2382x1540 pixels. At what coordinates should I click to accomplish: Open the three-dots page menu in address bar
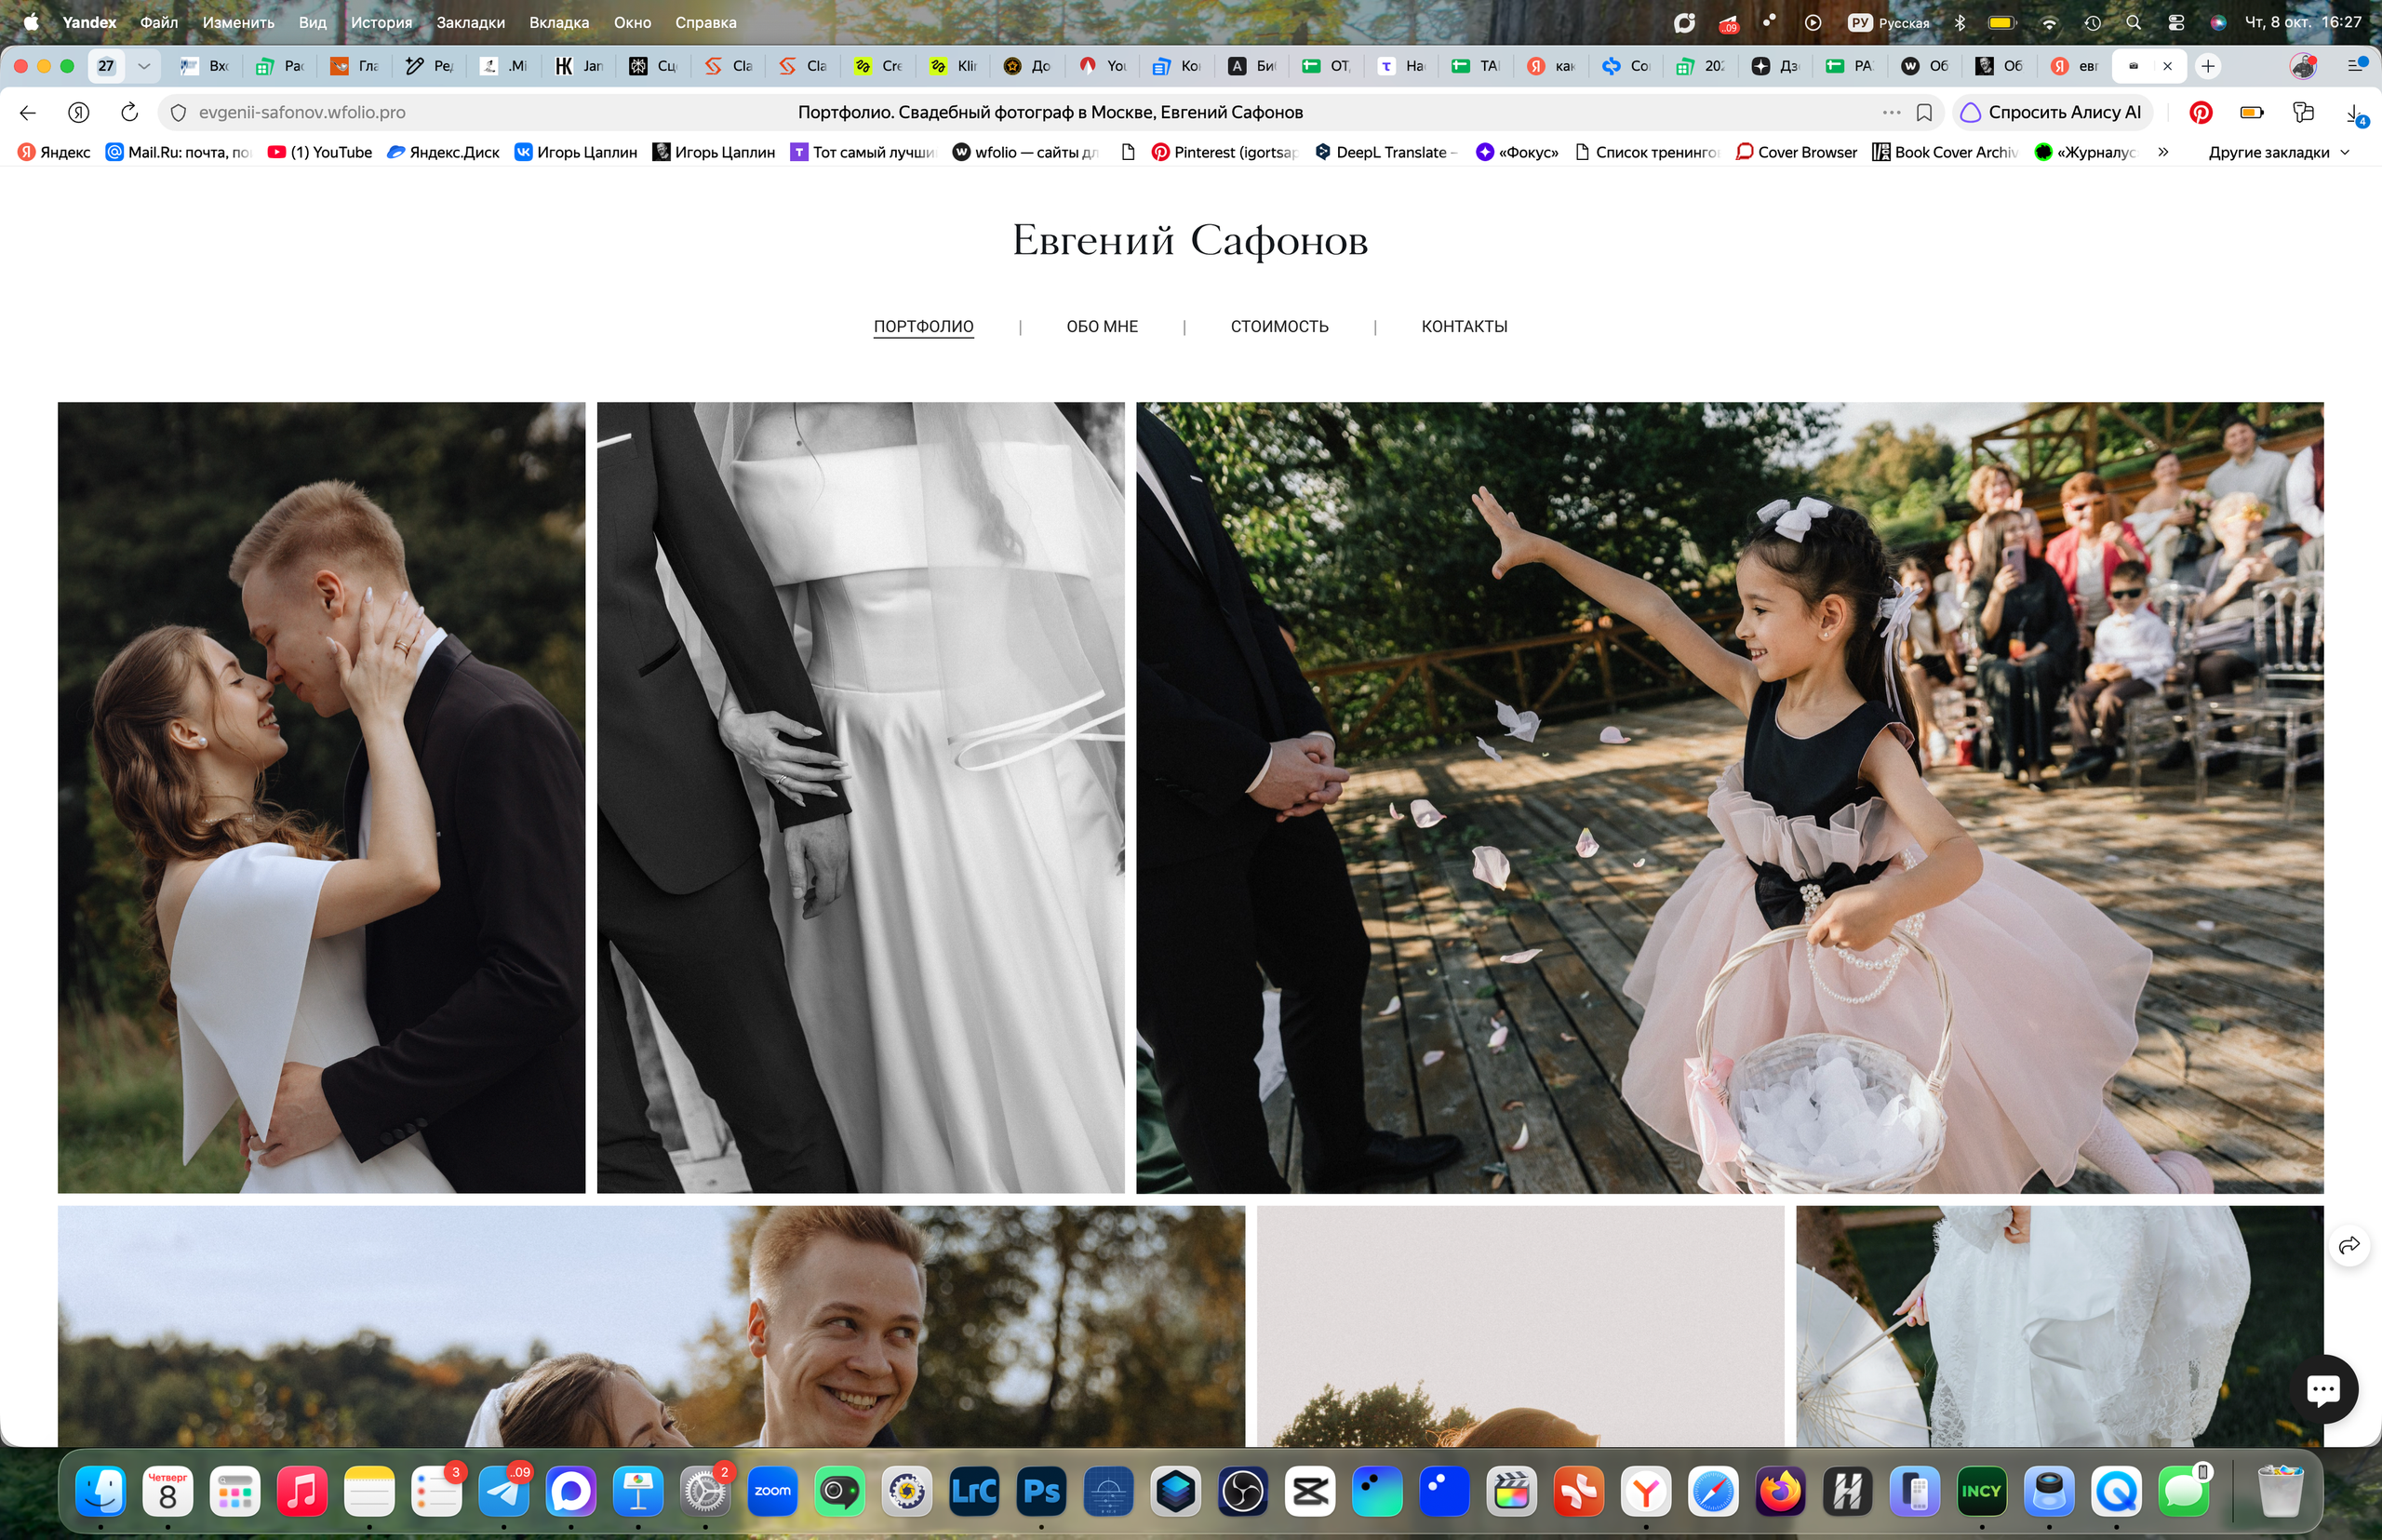1891,112
